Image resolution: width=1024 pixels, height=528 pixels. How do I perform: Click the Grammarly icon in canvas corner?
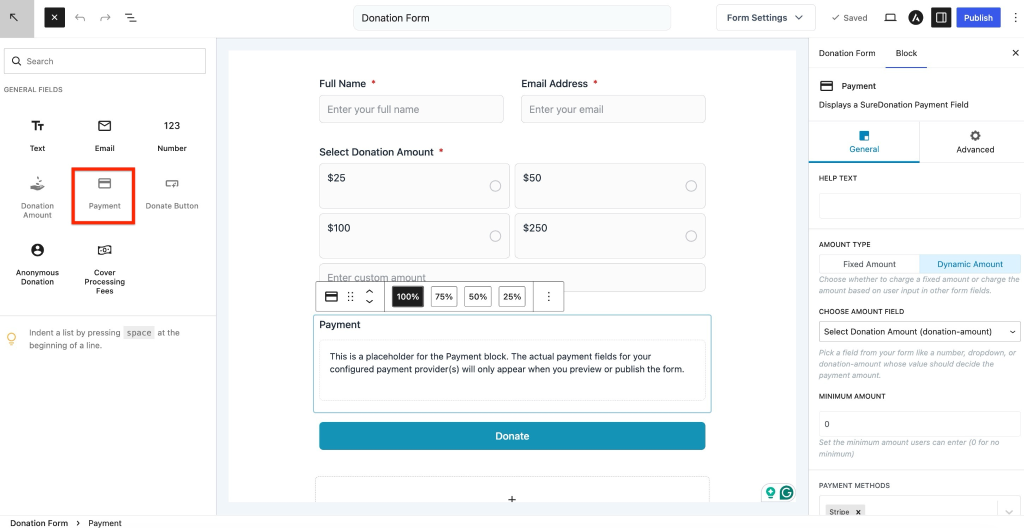coord(787,493)
